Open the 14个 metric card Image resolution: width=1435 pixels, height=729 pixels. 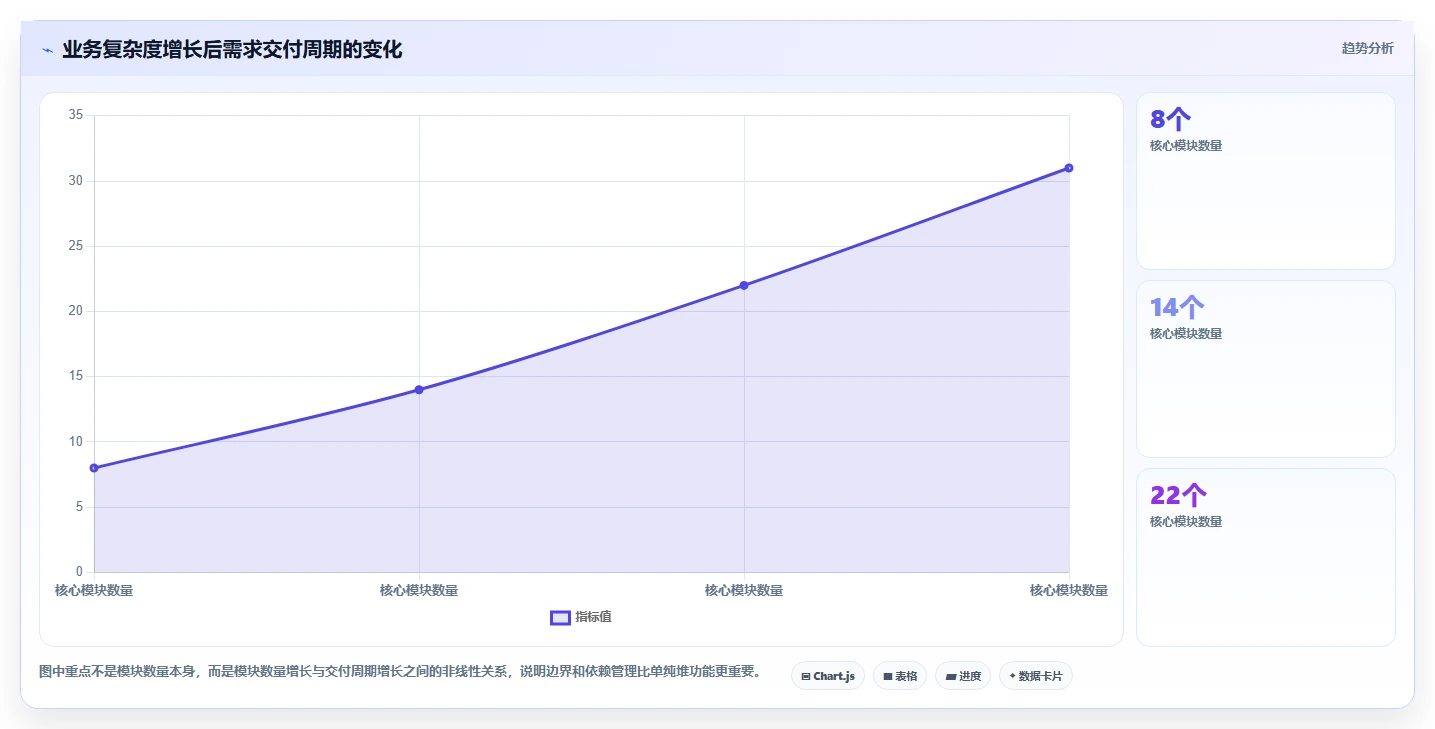[x=1265, y=369]
